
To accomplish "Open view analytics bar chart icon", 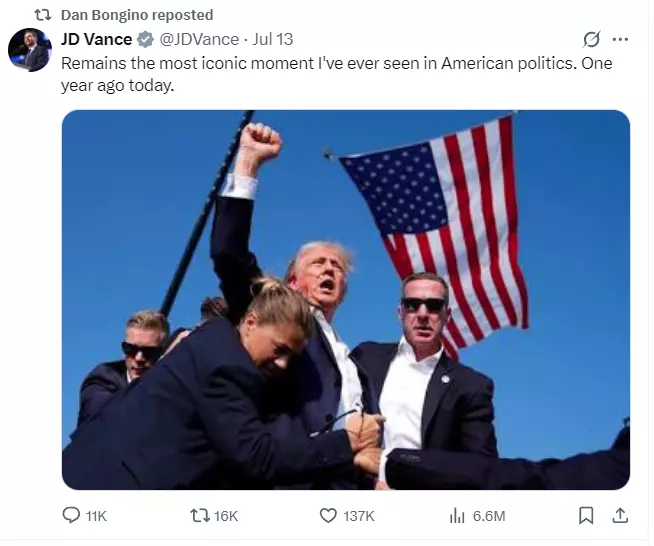I will point(457,516).
